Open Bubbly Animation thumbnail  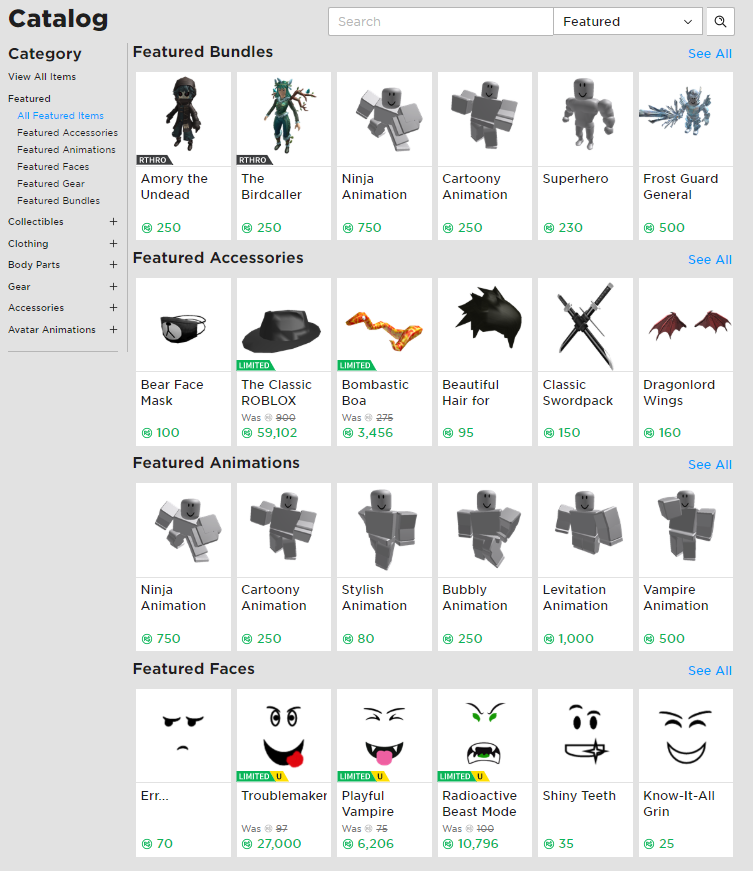(485, 530)
